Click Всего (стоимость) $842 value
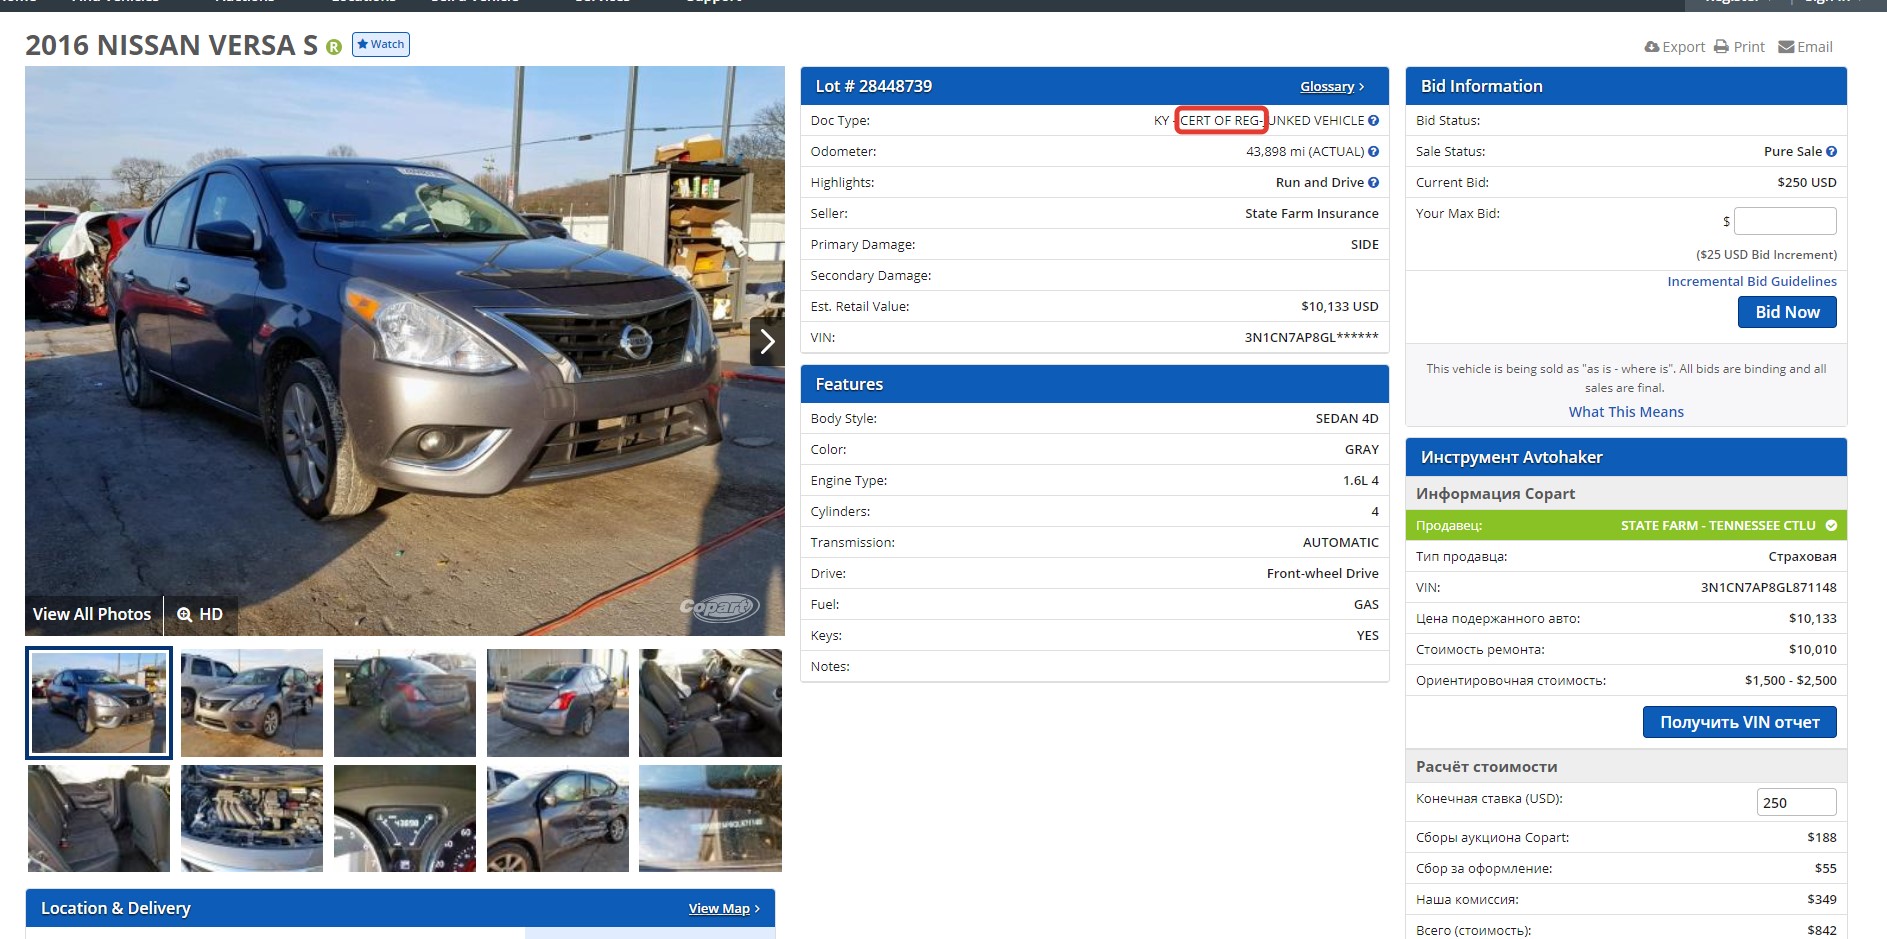 click(1821, 930)
